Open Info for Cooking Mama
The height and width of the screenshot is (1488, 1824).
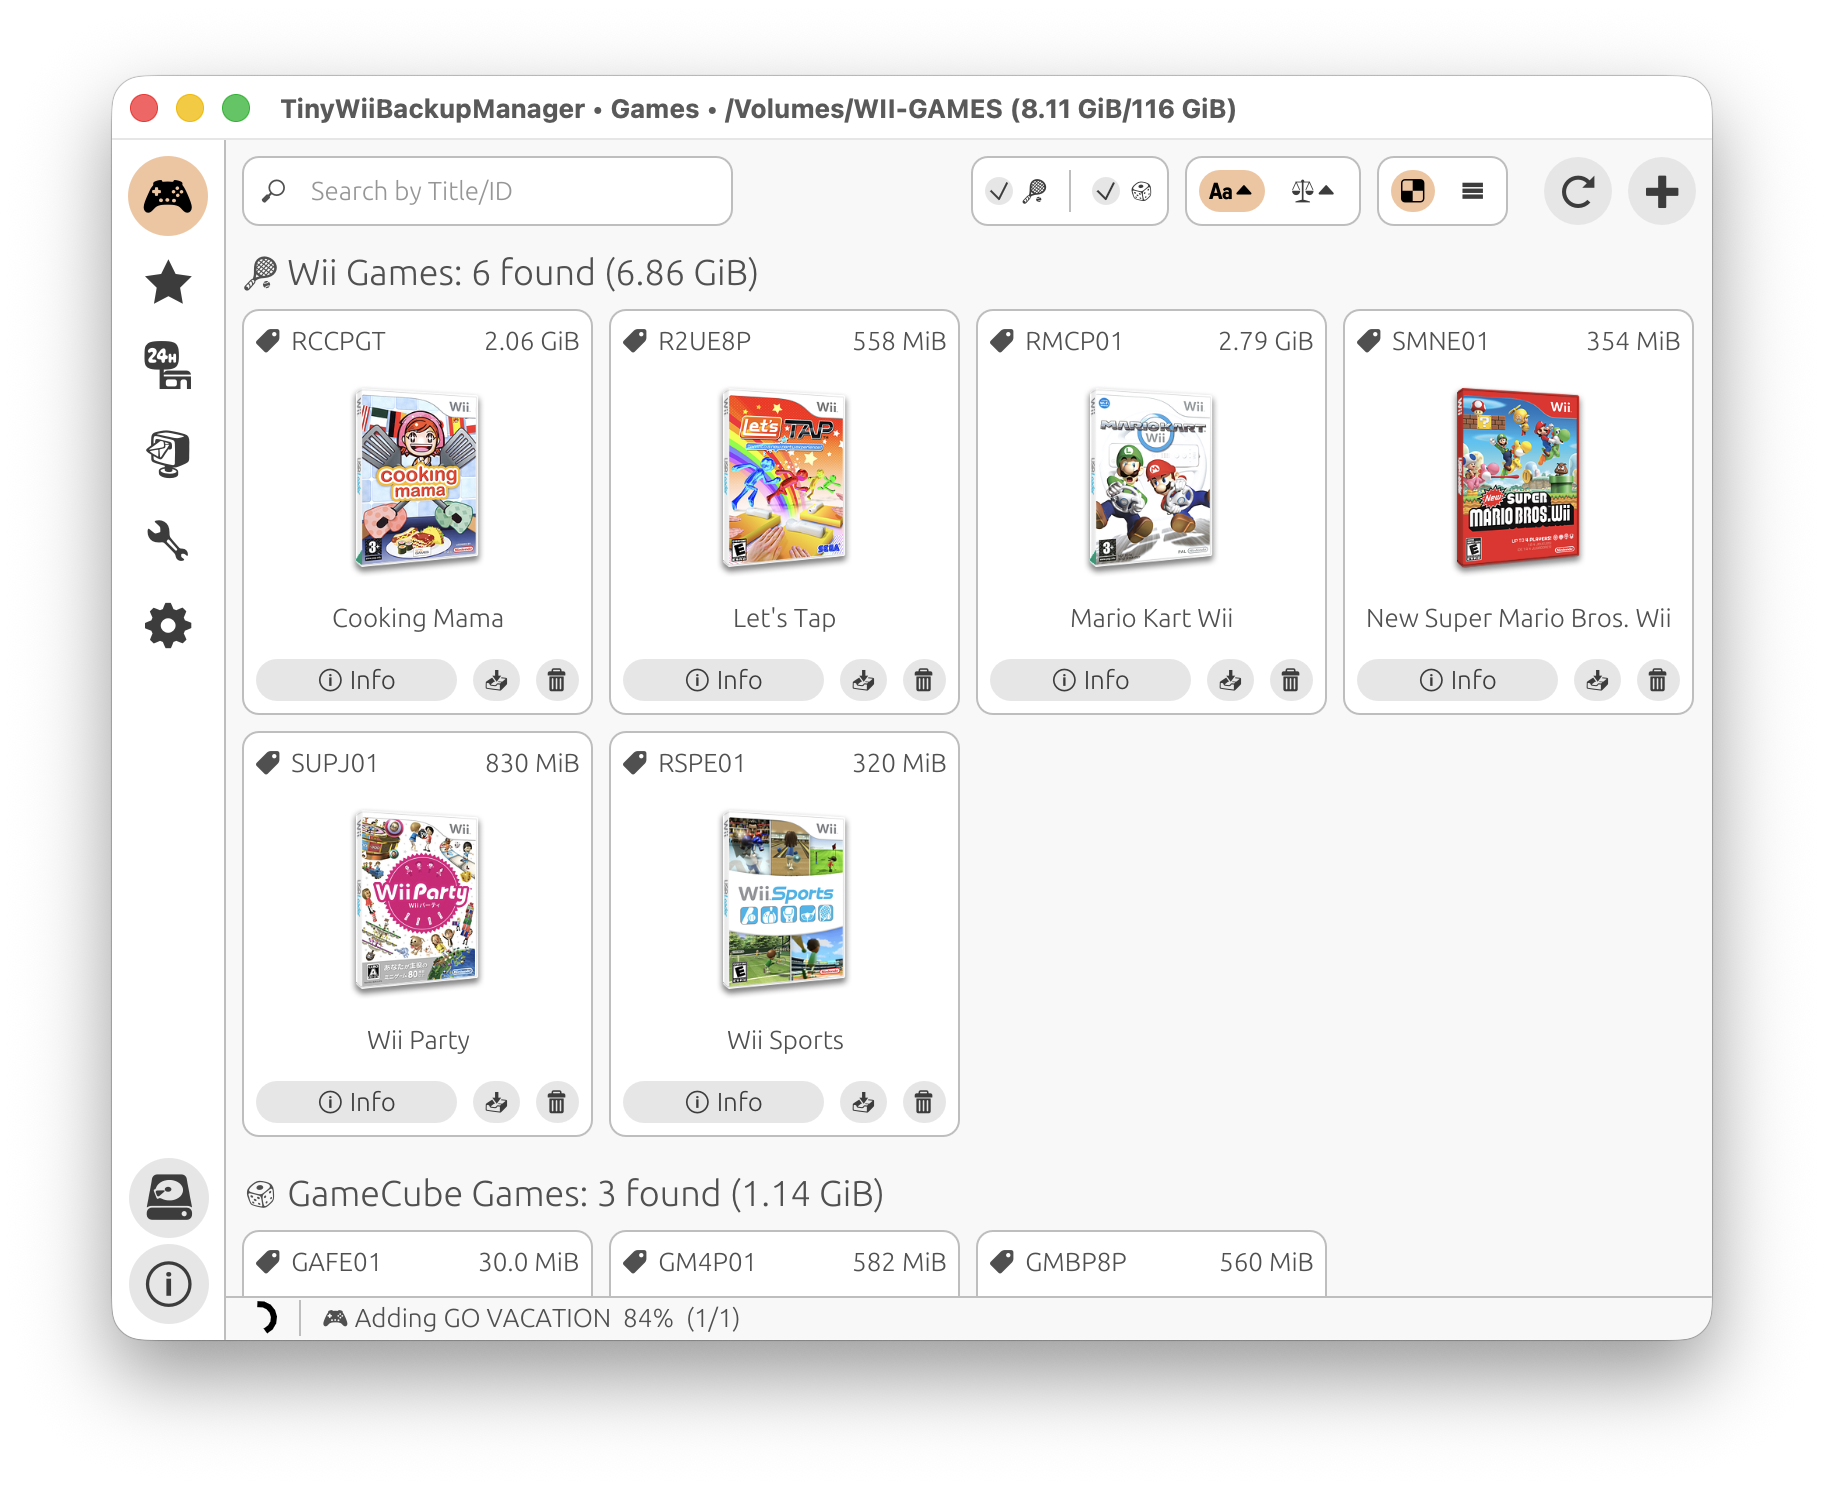point(356,680)
